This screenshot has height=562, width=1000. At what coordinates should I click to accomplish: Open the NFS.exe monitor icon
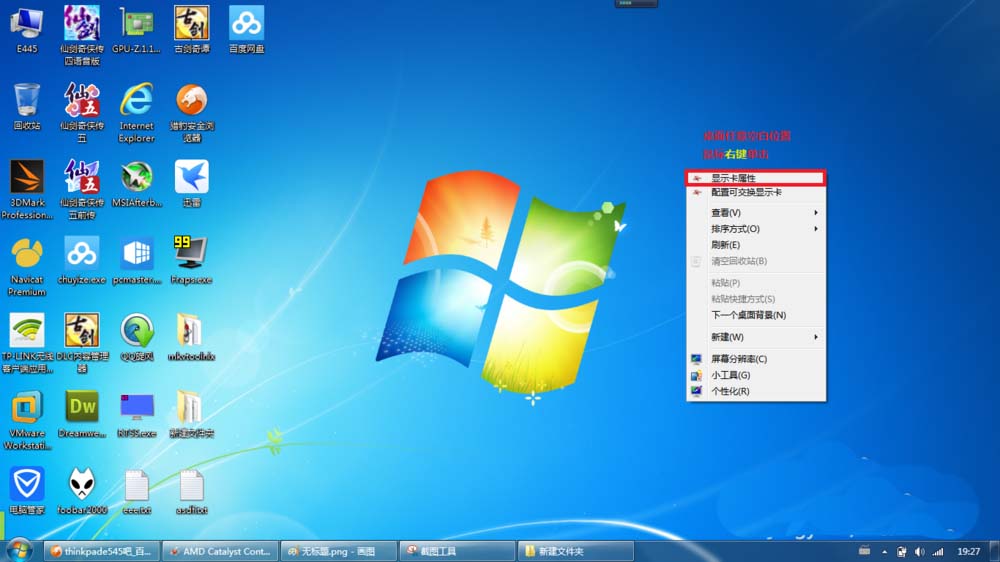(x=136, y=414)
